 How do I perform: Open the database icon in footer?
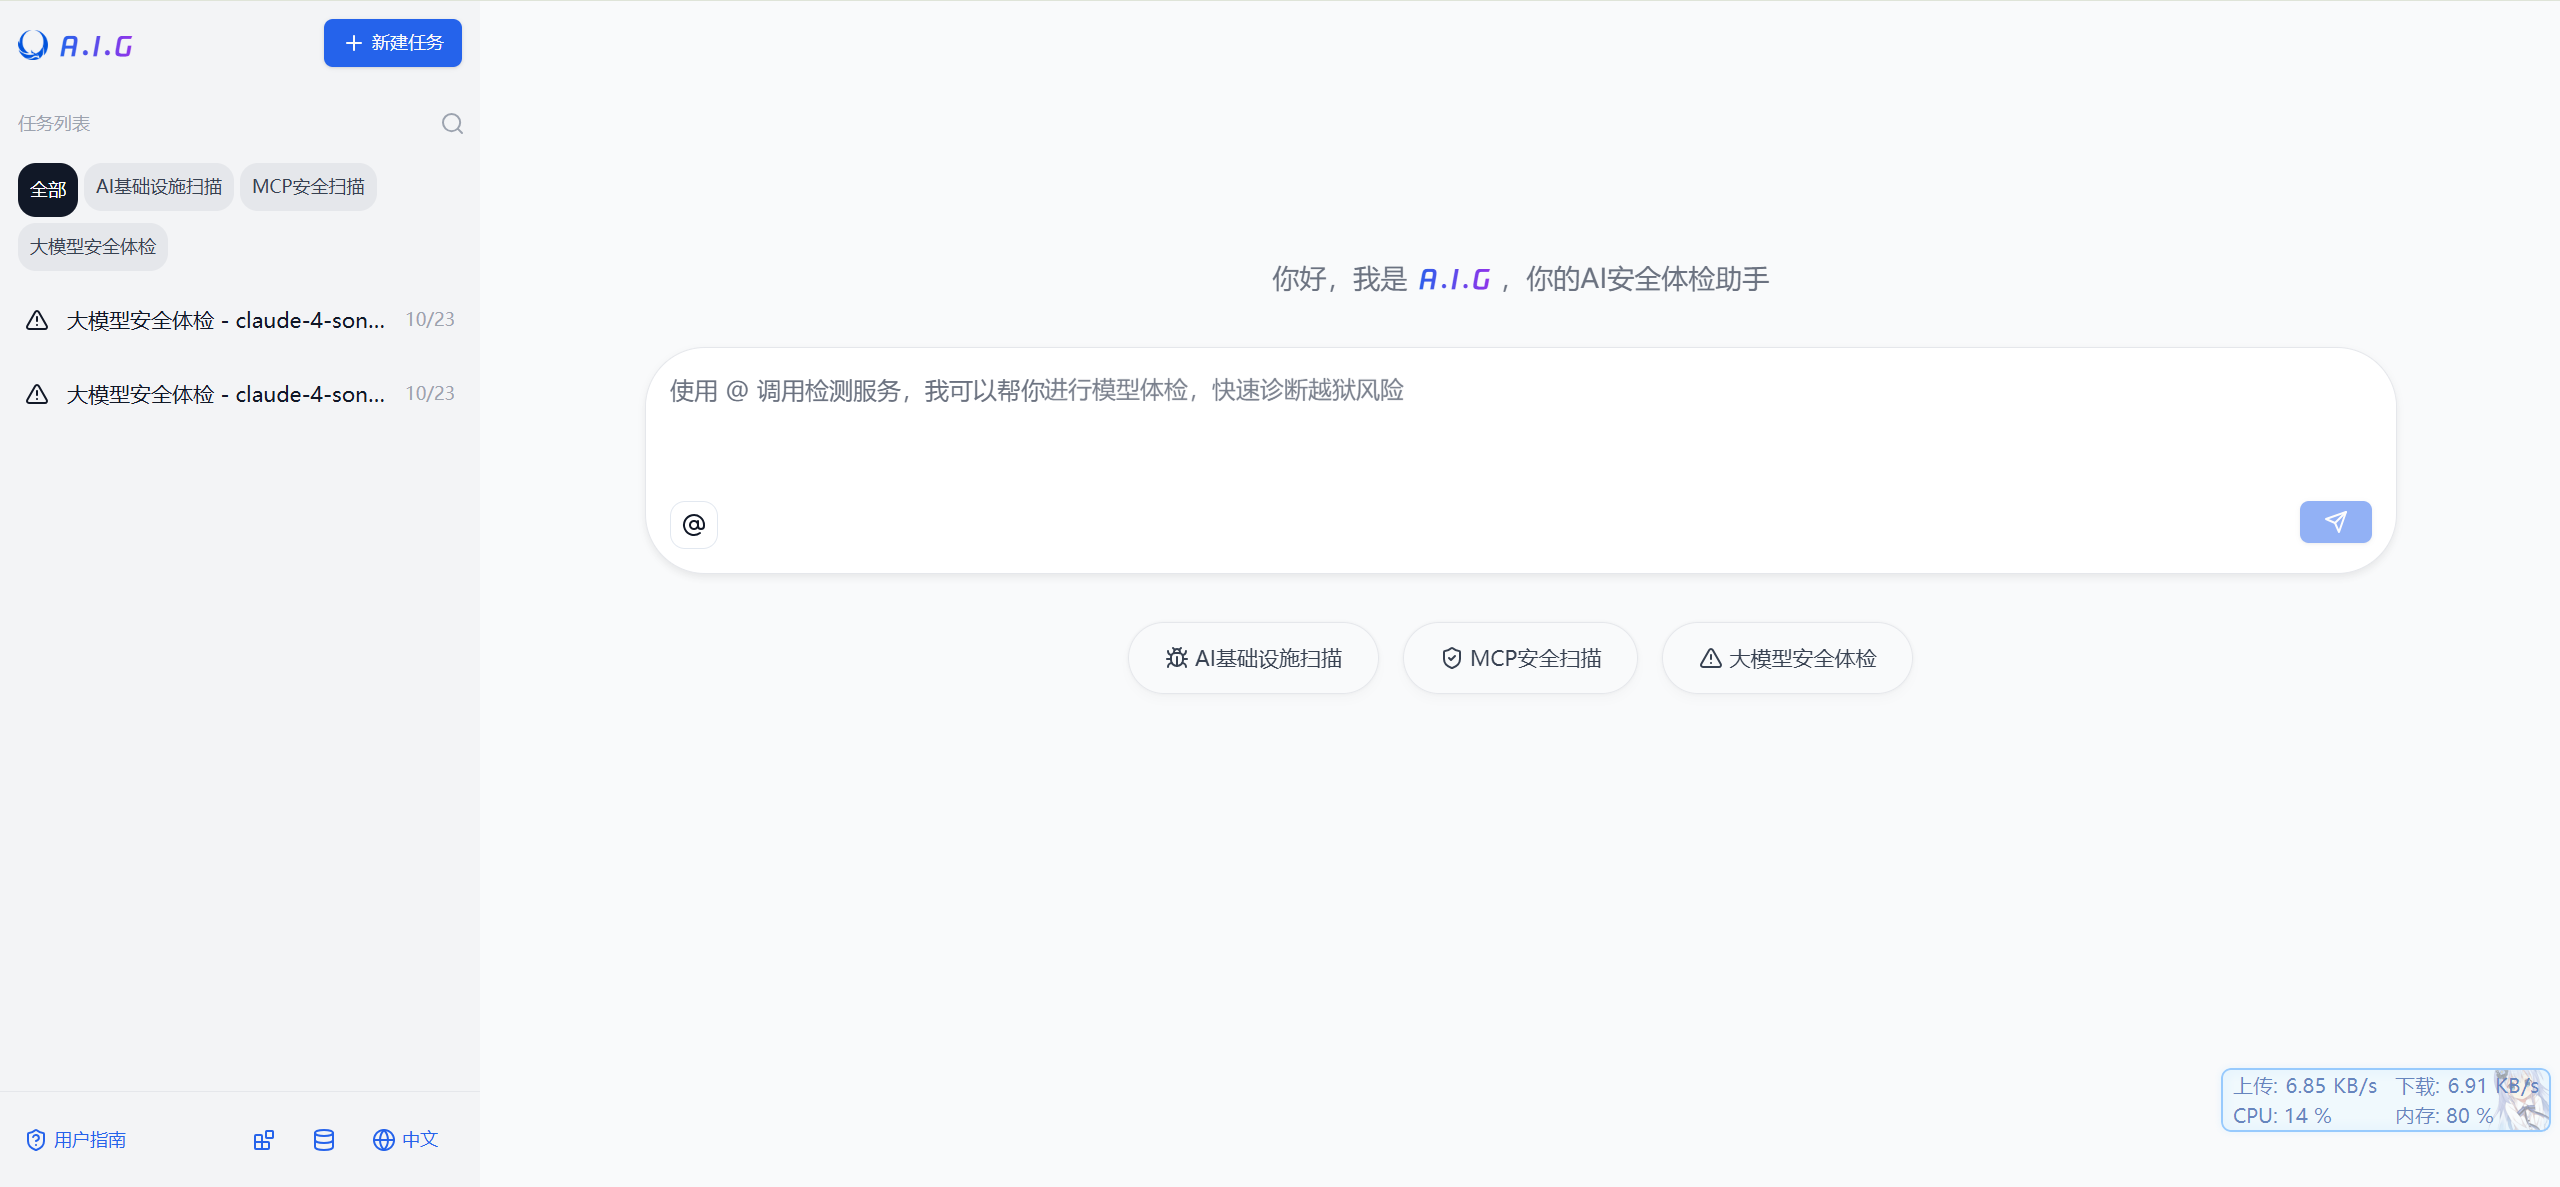[x=324, y=1140]
